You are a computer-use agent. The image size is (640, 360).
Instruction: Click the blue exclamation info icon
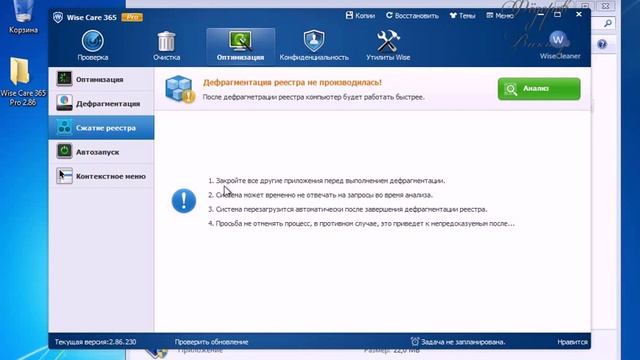click(x=184, y=200)
